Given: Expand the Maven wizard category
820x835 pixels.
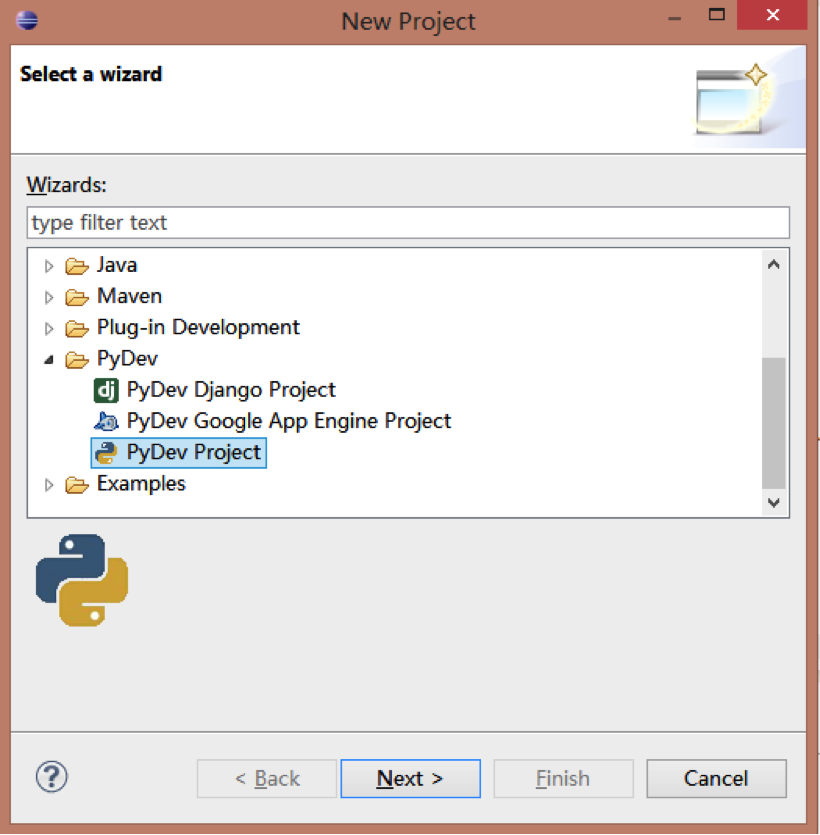Looking at the screenshot, I should point(49,297).
